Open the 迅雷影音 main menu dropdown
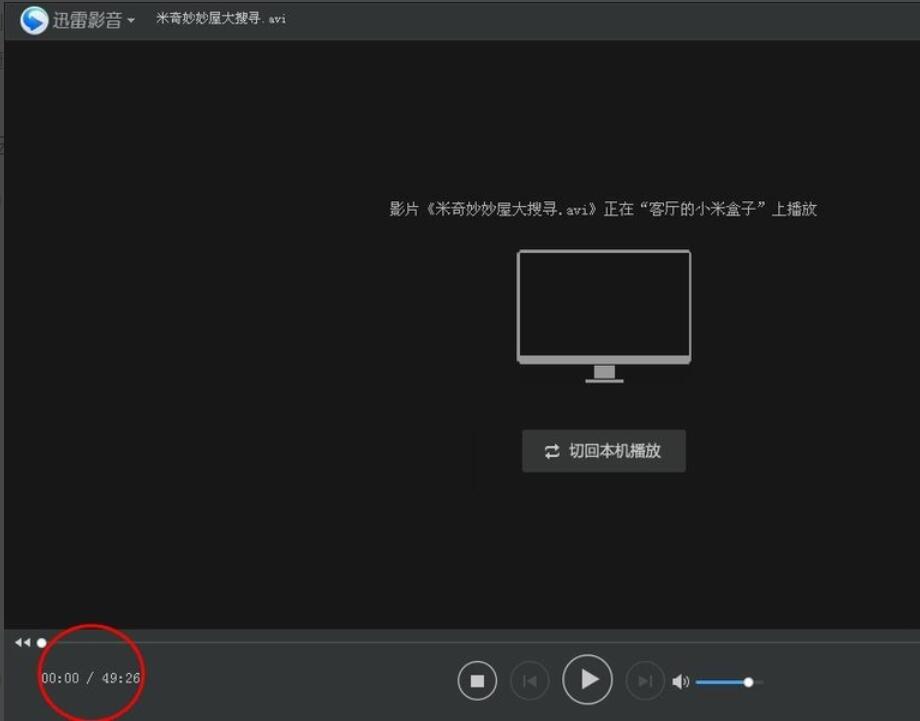 [93, 20]
